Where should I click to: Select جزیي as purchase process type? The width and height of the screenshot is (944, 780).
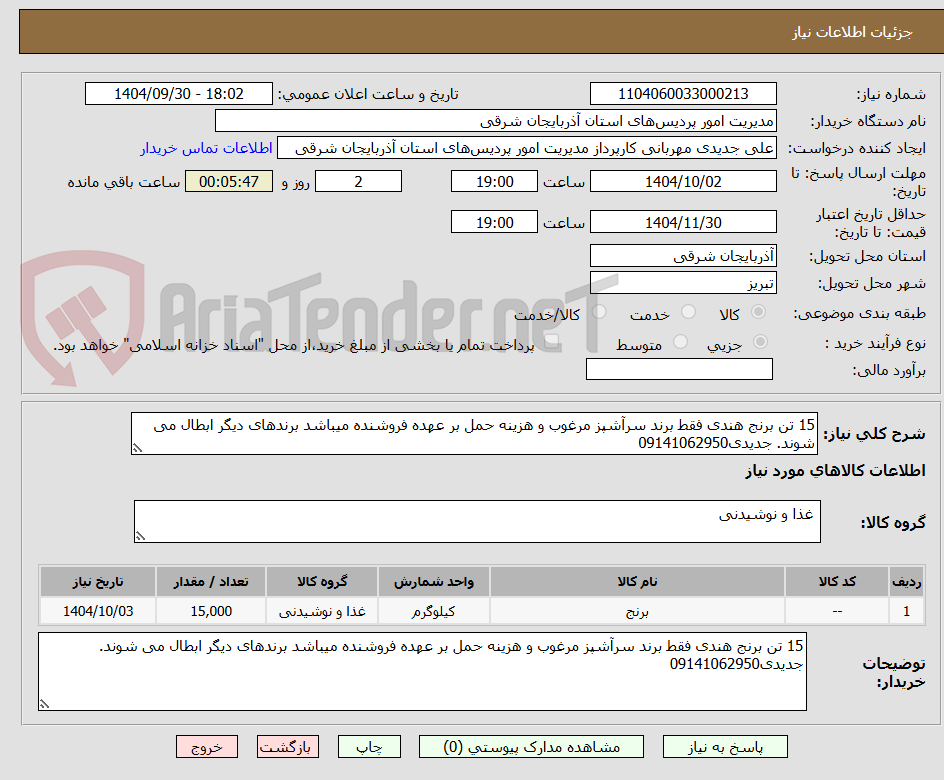pos(760,340)
